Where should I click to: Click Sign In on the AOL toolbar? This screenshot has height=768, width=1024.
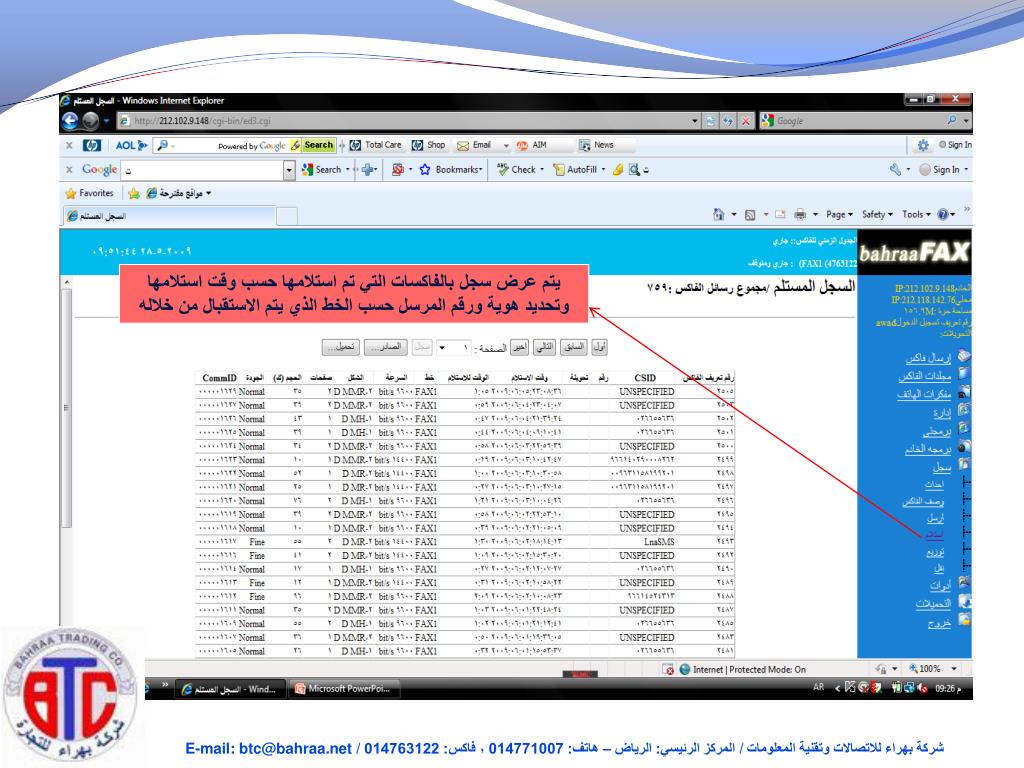tap(955, 145)
